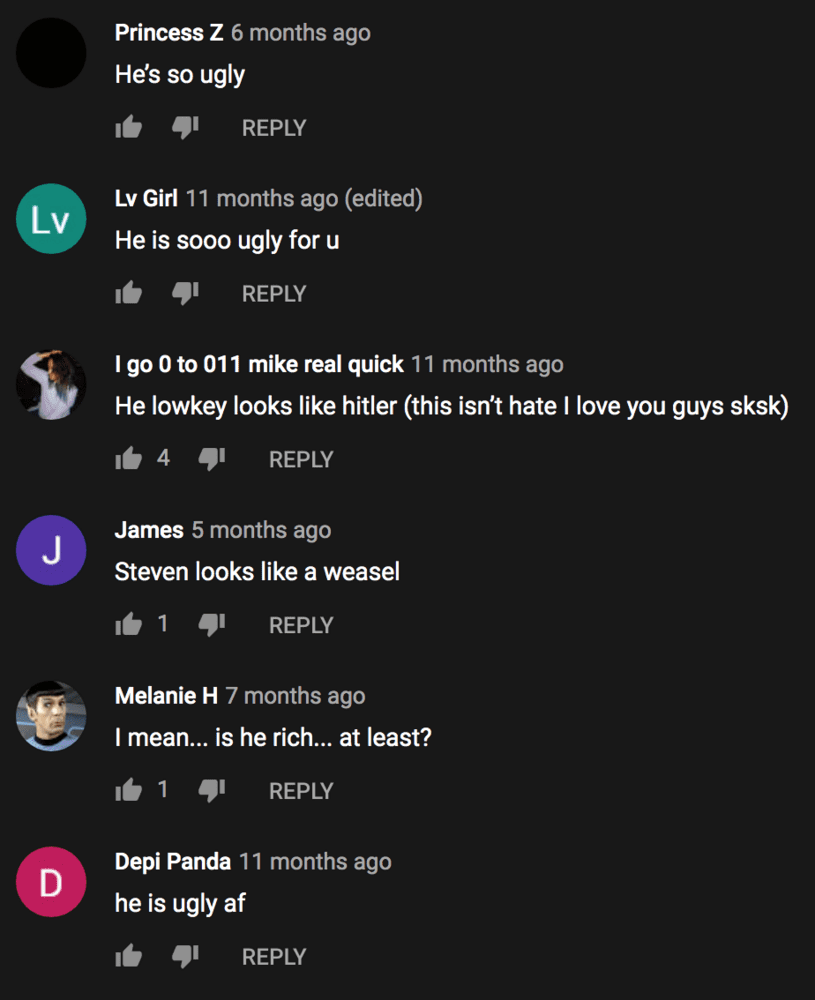Dislike Depi Panda's comment
Image resolution: width=815 pixels, height=1000 pixels.
(185, 956)
